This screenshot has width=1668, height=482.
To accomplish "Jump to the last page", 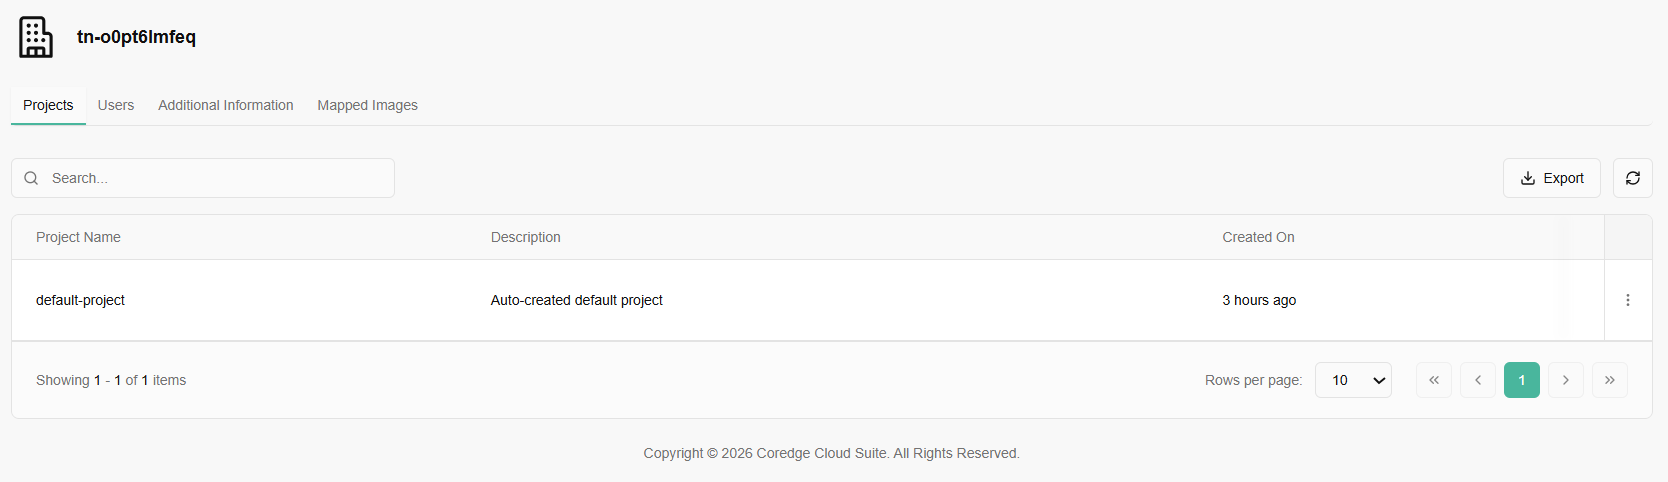I will click(1609, 380).
